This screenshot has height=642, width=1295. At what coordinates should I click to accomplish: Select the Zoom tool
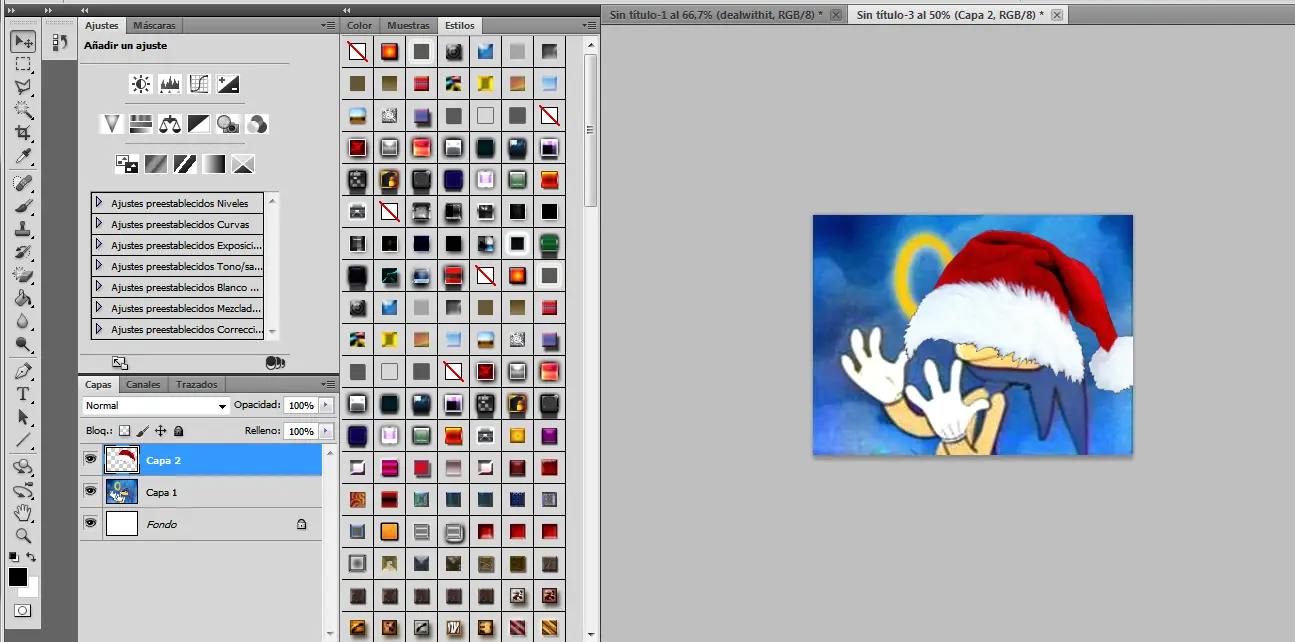tap(22, 536)
